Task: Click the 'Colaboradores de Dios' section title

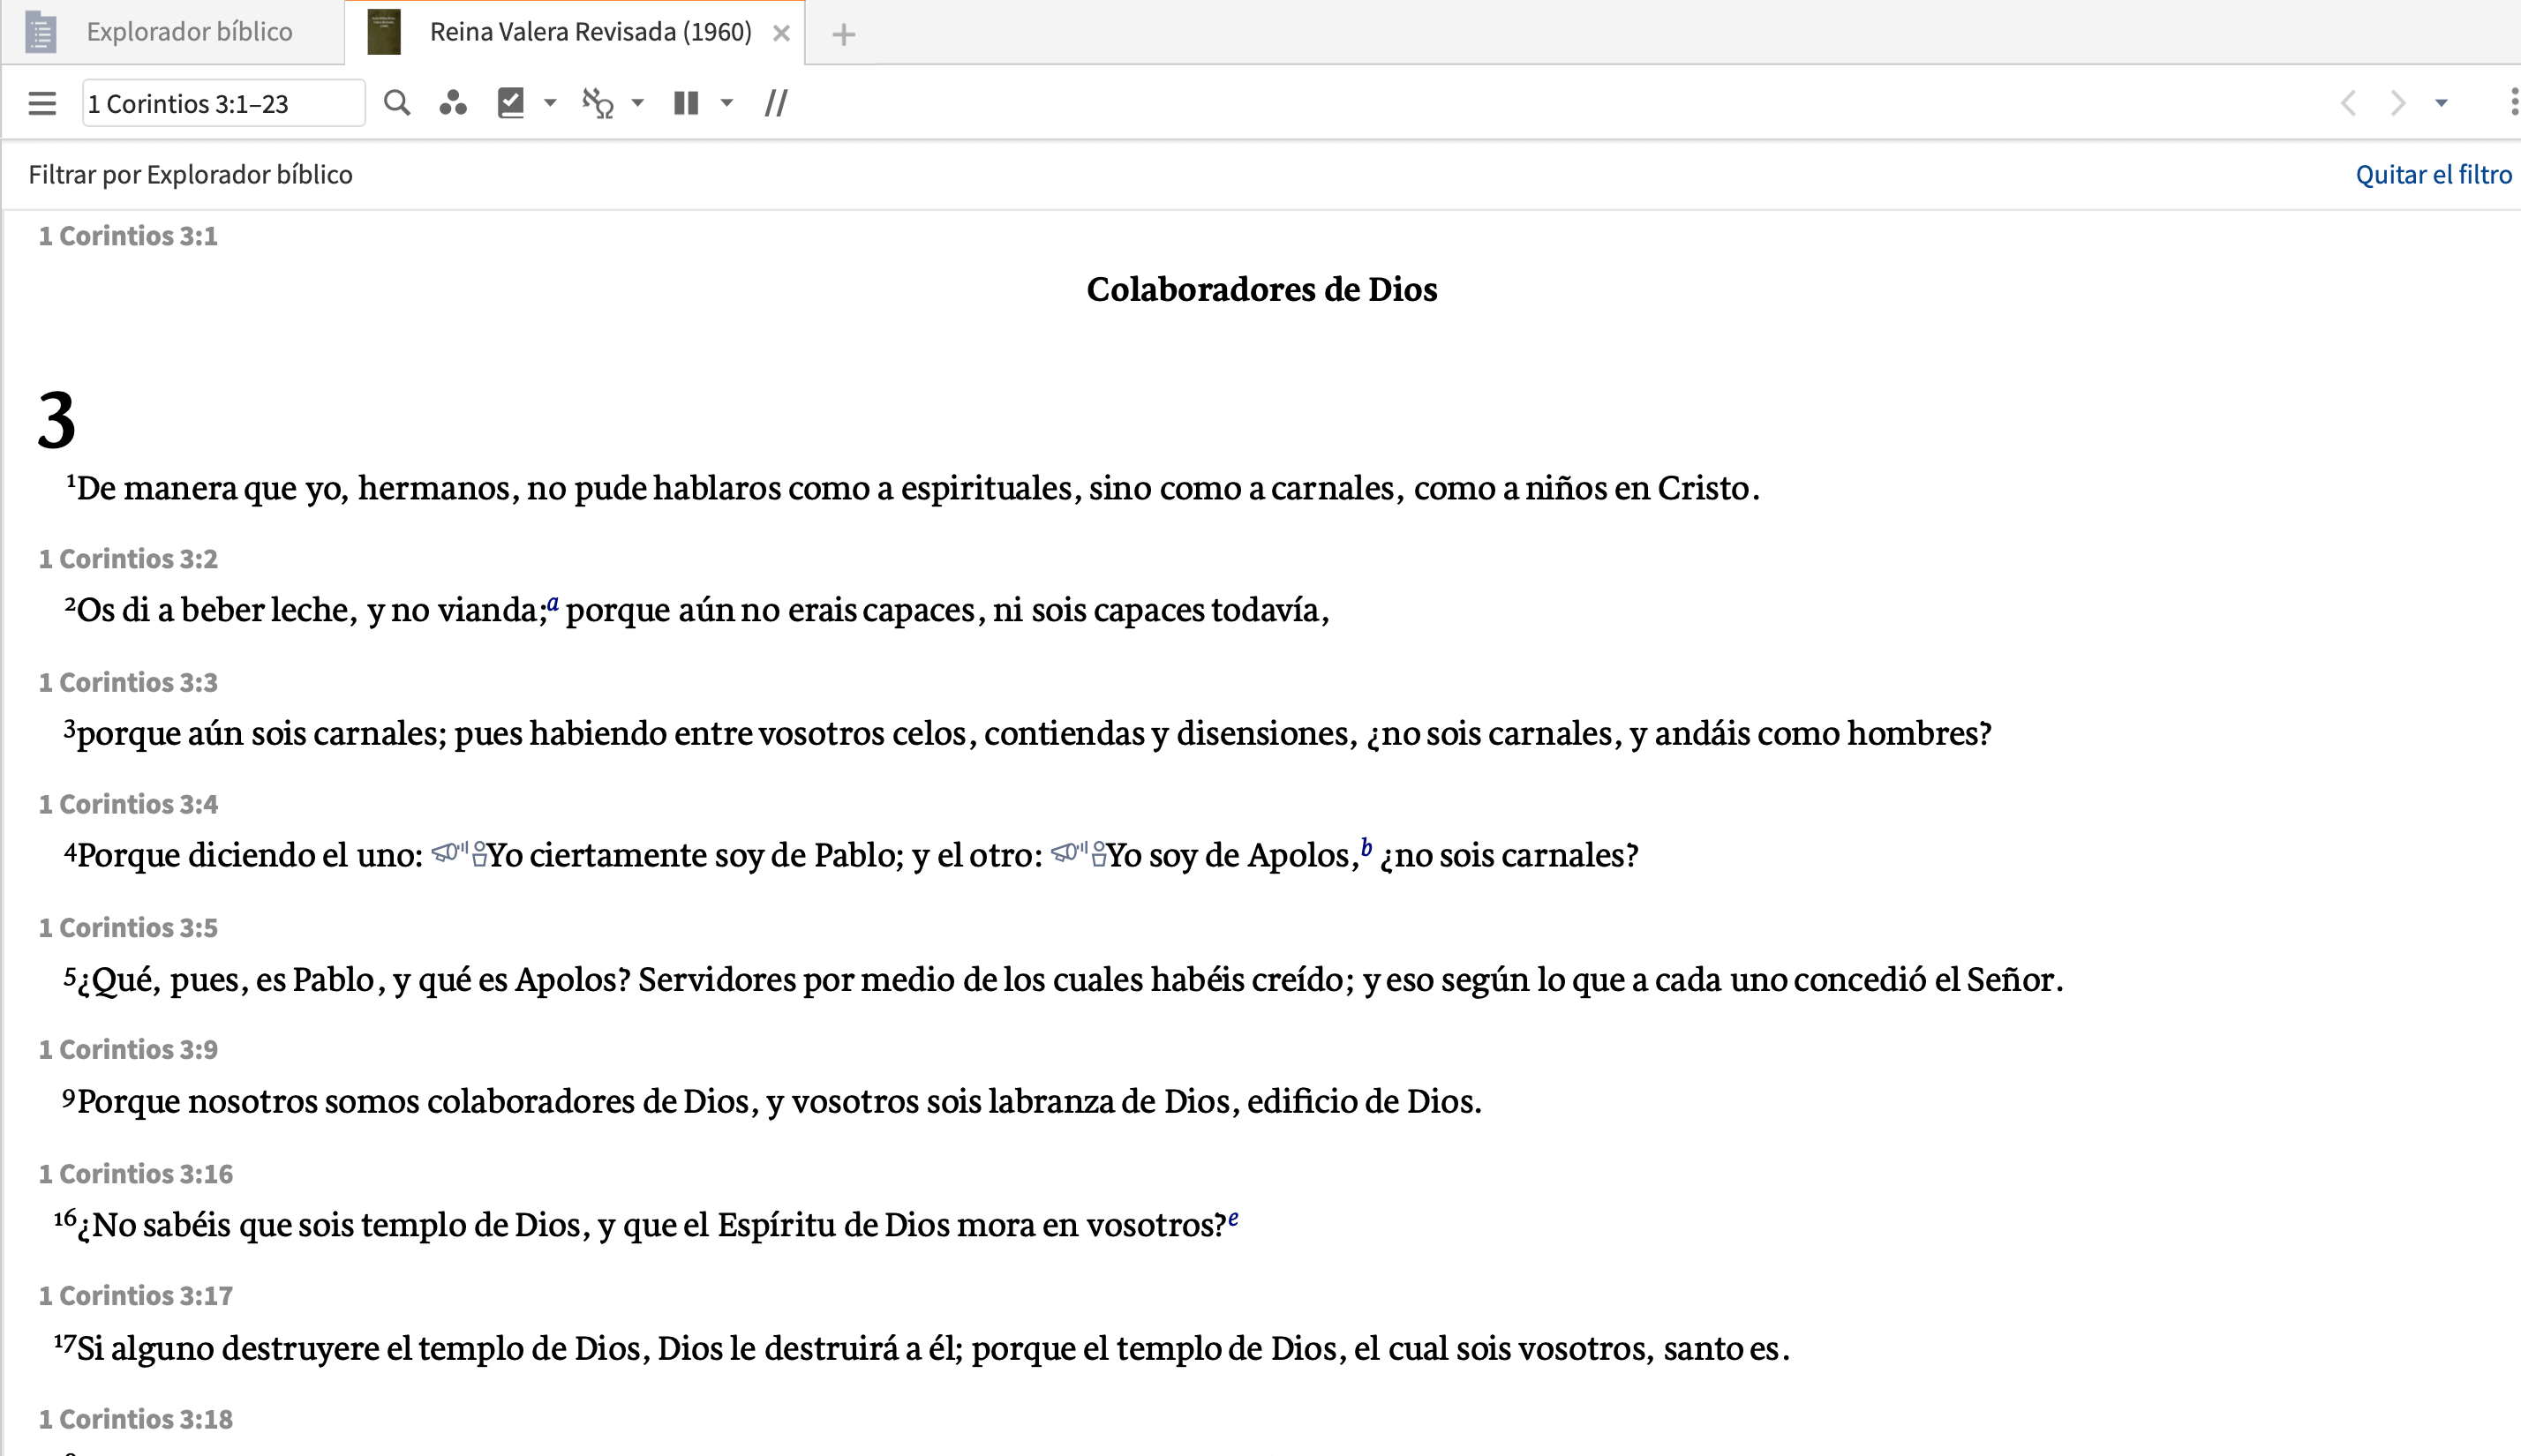Action: (1262, 289)
